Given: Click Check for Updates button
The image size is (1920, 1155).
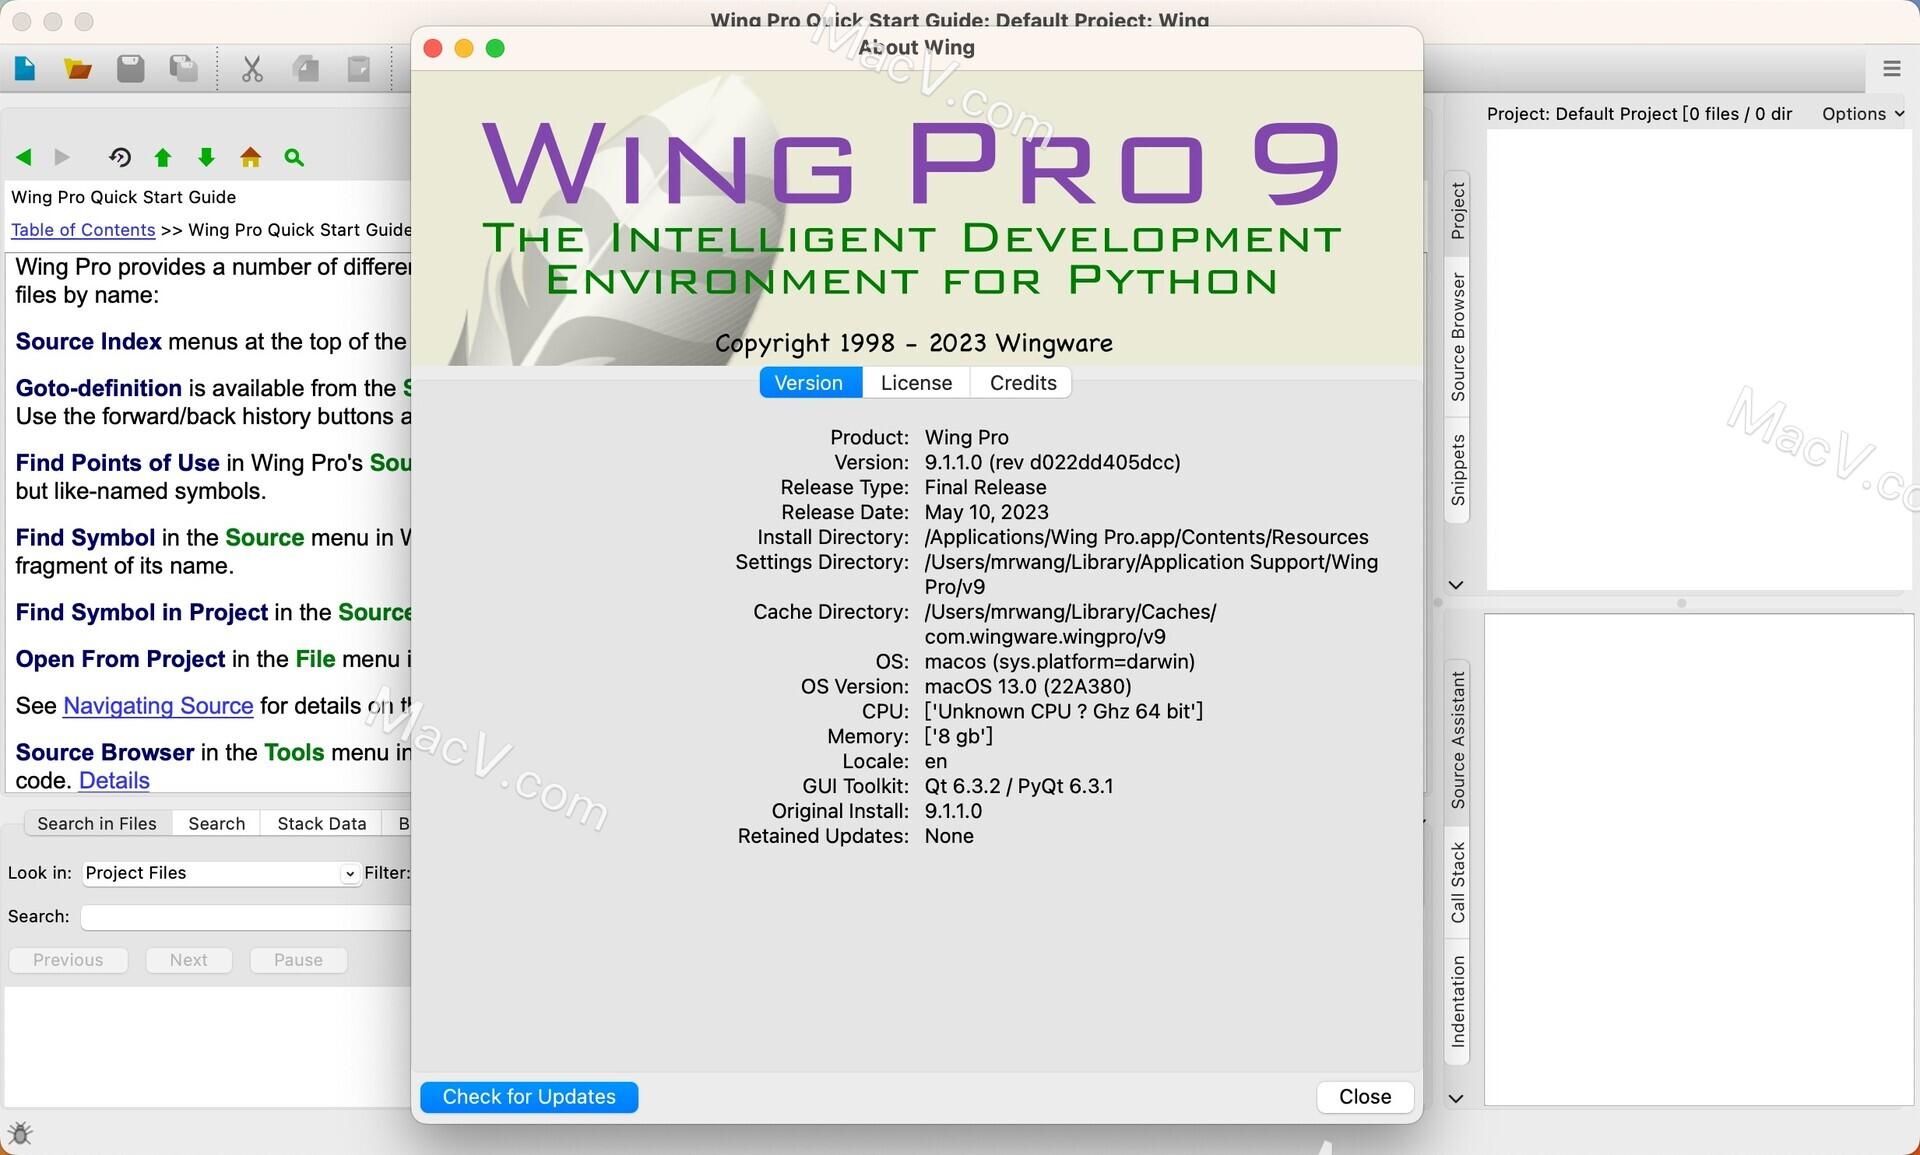Looking at the screenshot, I should point(529,1097).
